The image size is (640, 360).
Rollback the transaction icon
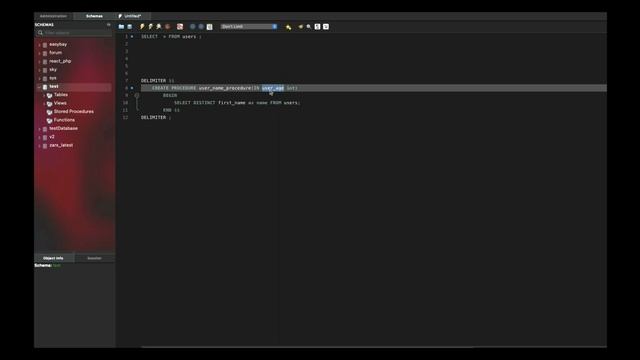(201, 27)
